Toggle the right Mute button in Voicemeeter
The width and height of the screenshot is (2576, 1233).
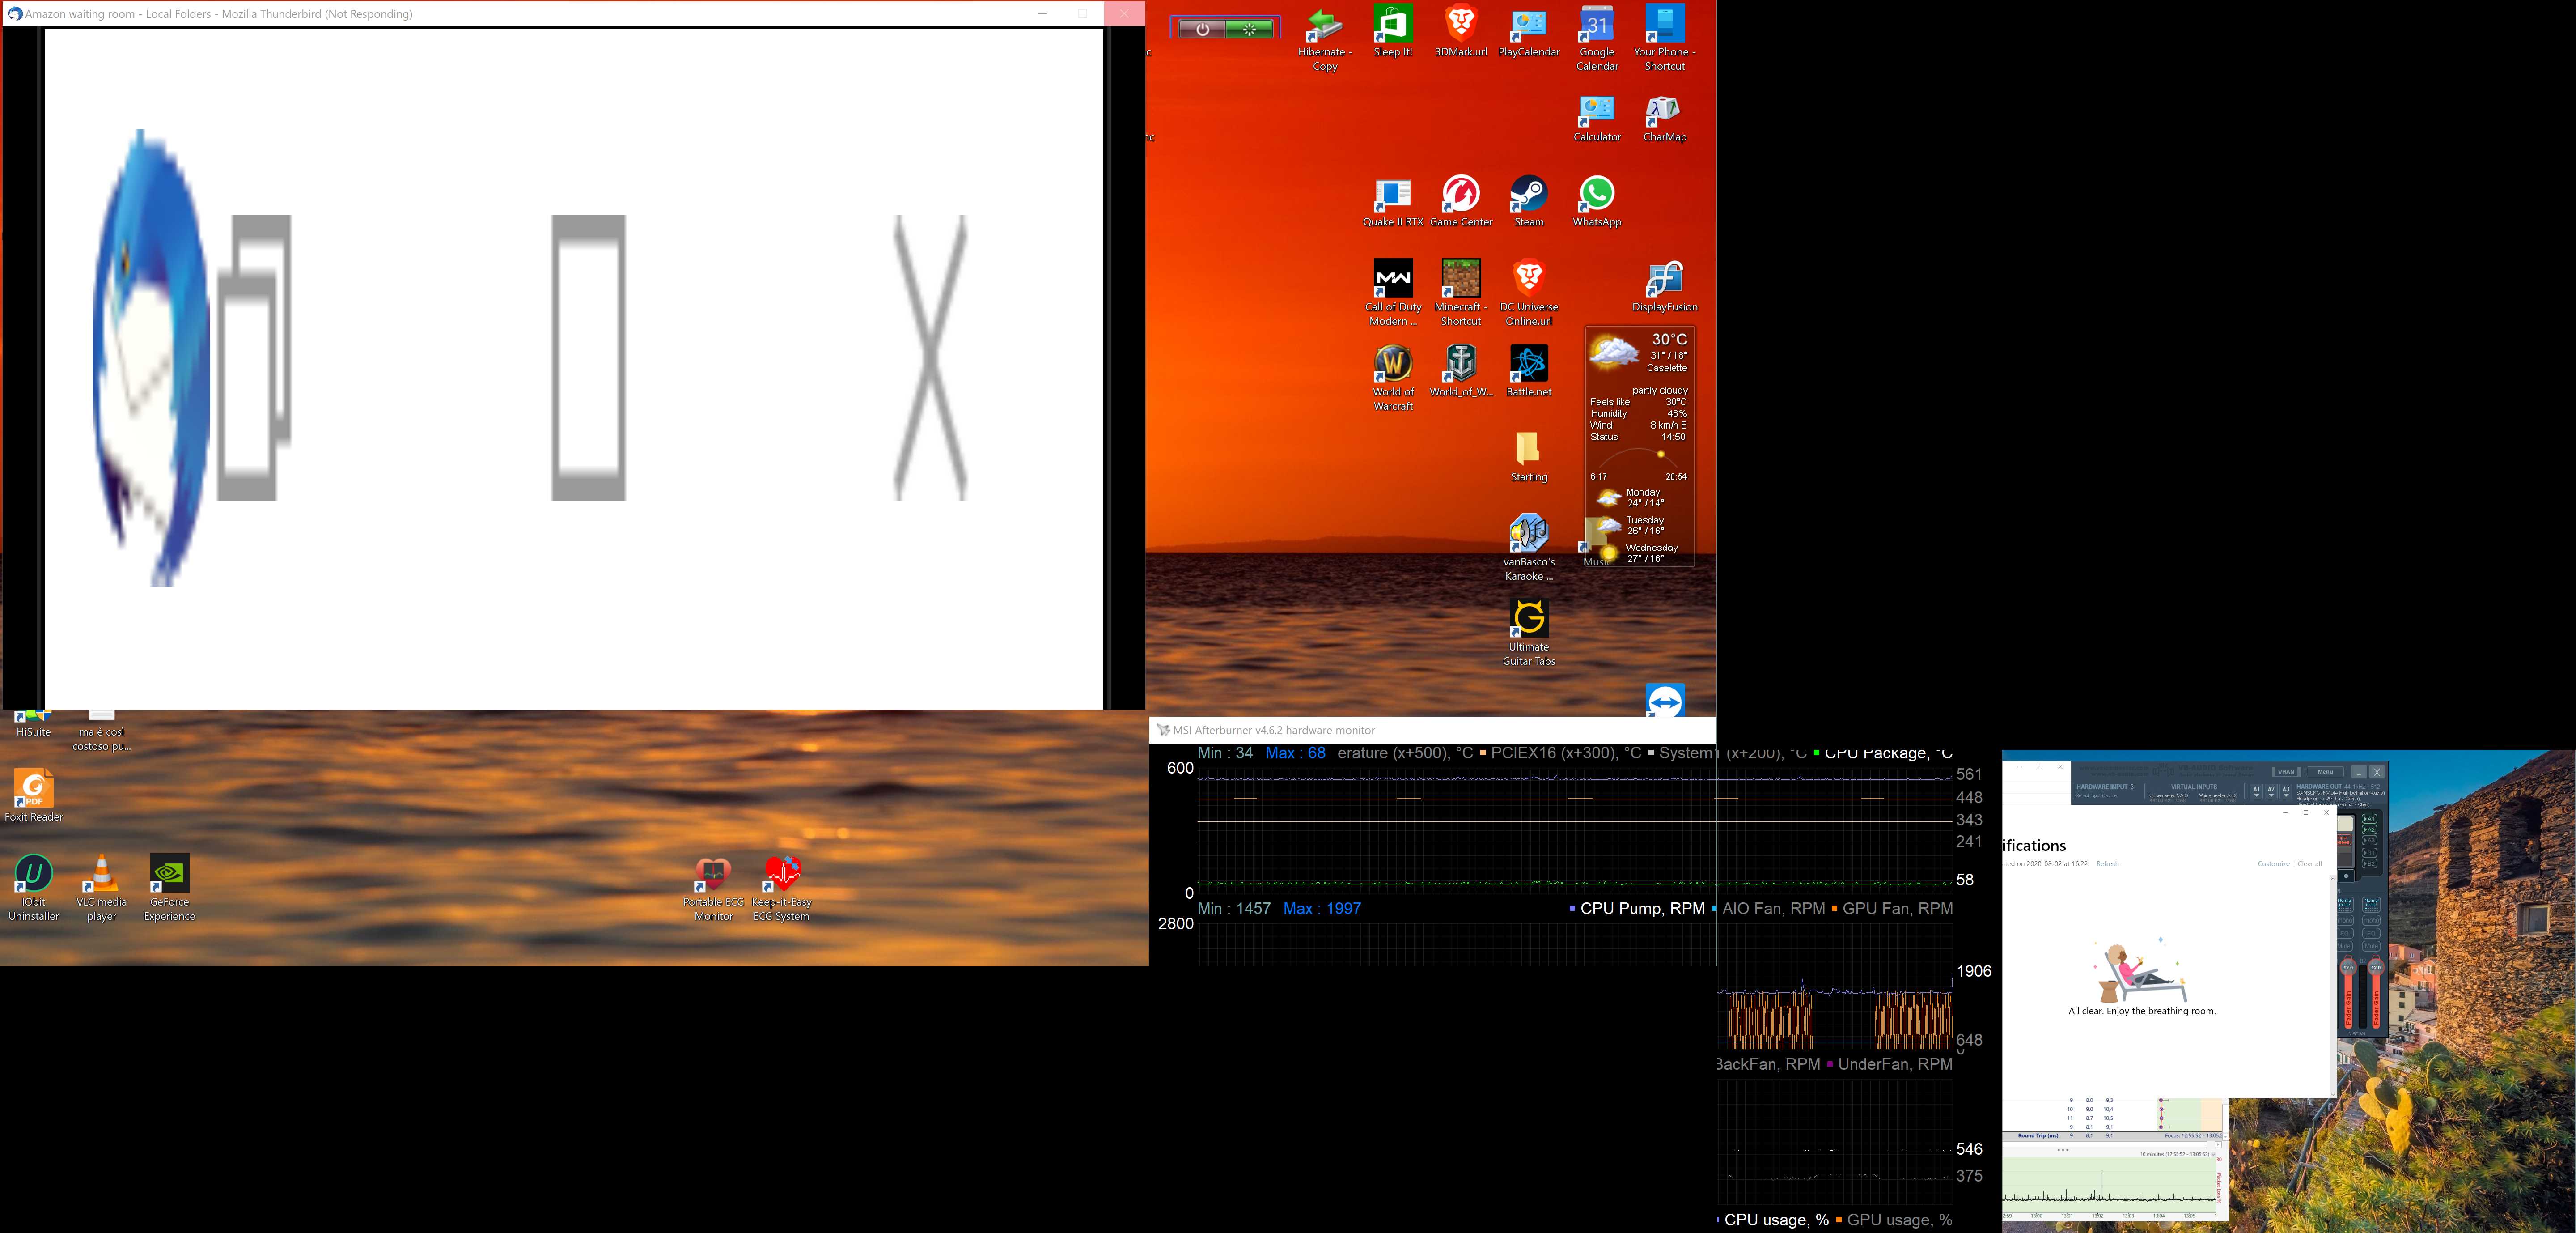pos(2371,946)
